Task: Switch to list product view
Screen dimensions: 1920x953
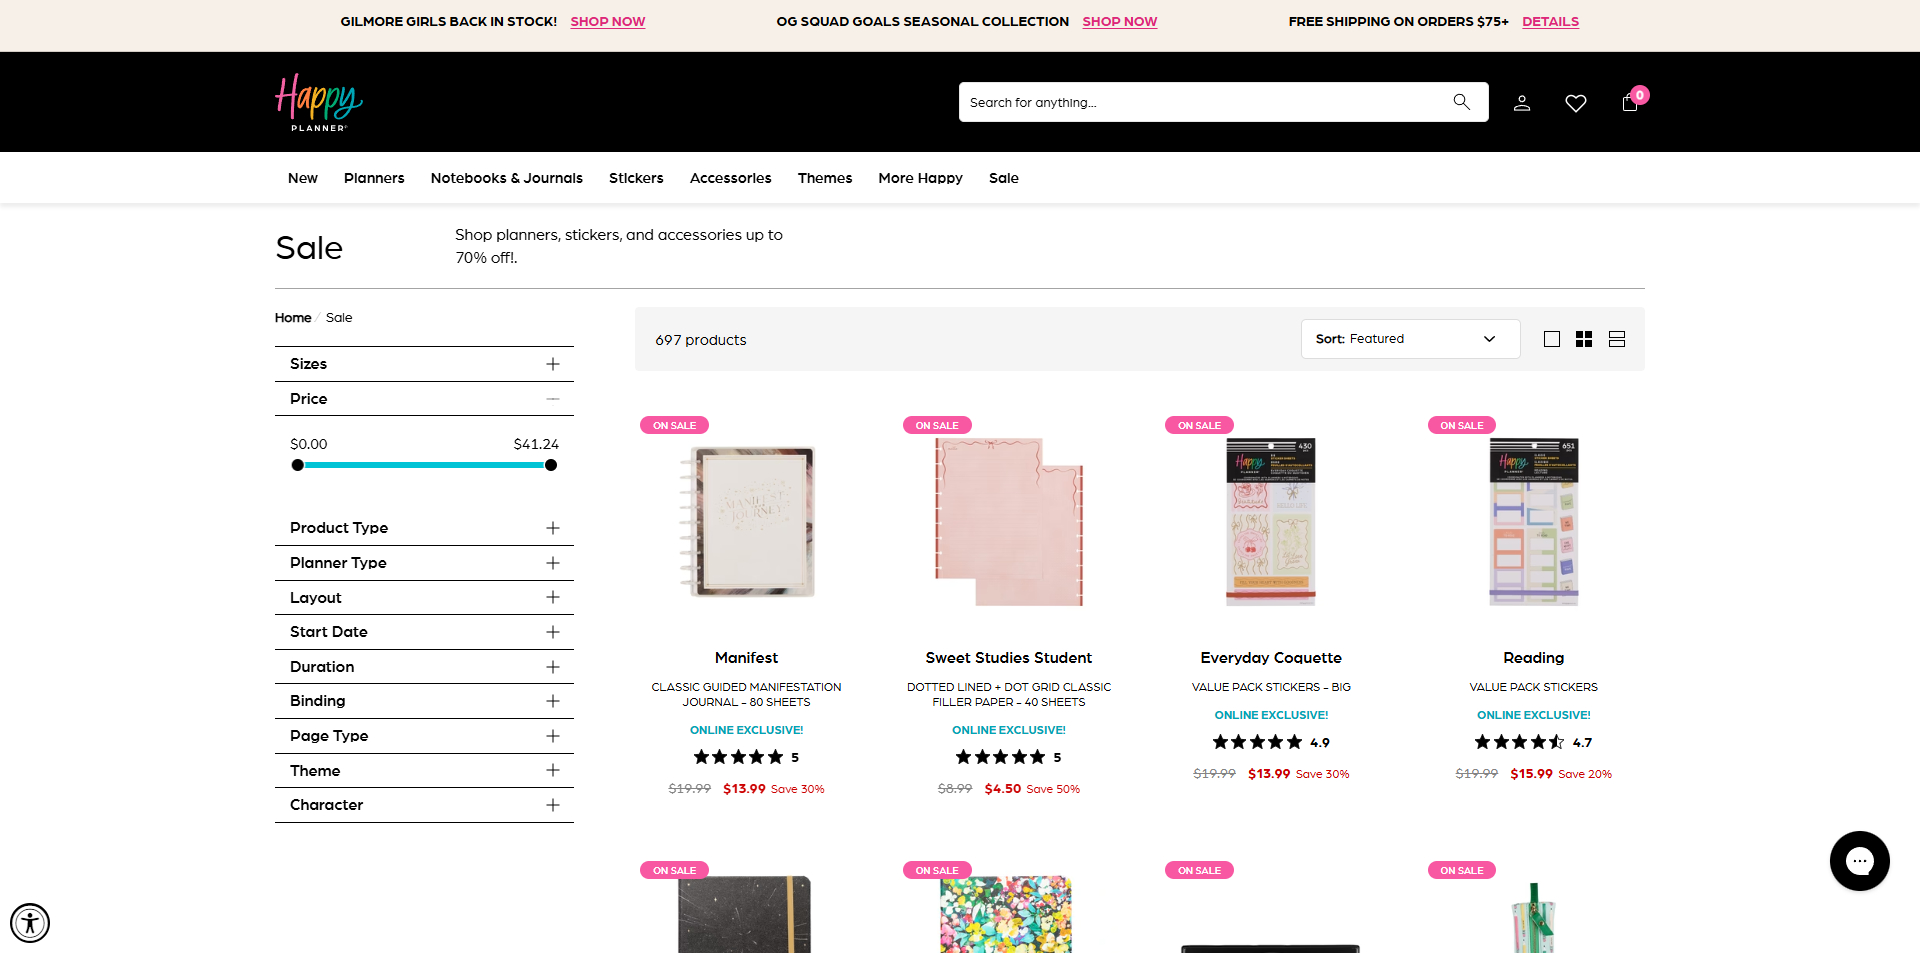Action: 1616,339
